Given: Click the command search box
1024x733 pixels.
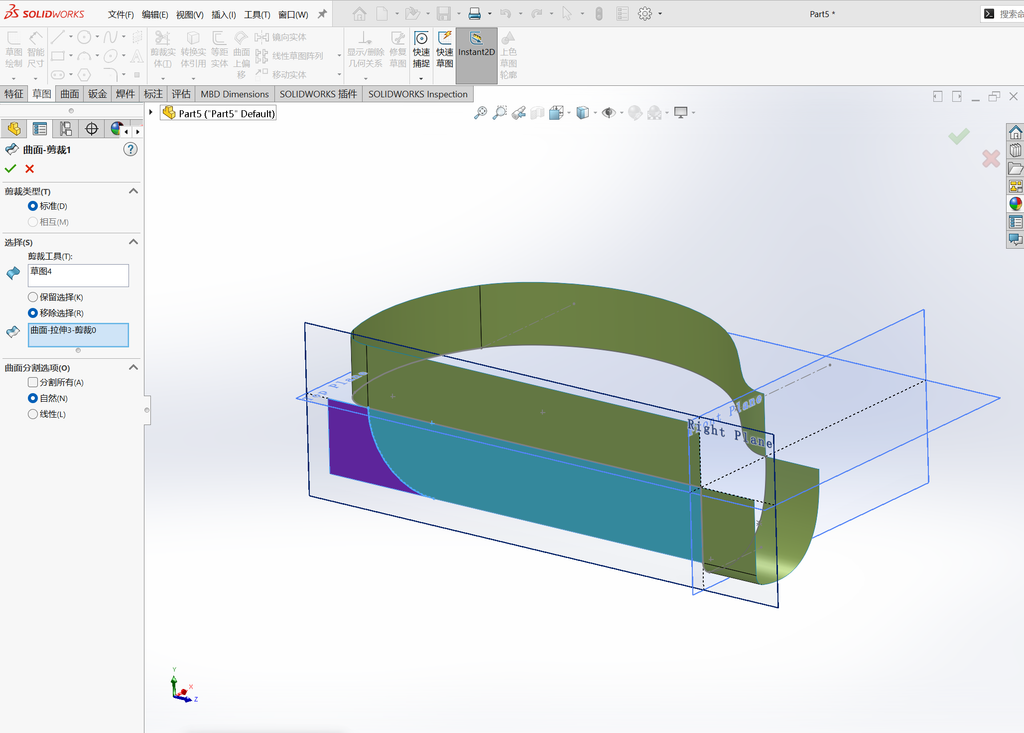Looking at the screenshot, I should click(1002, 14).
